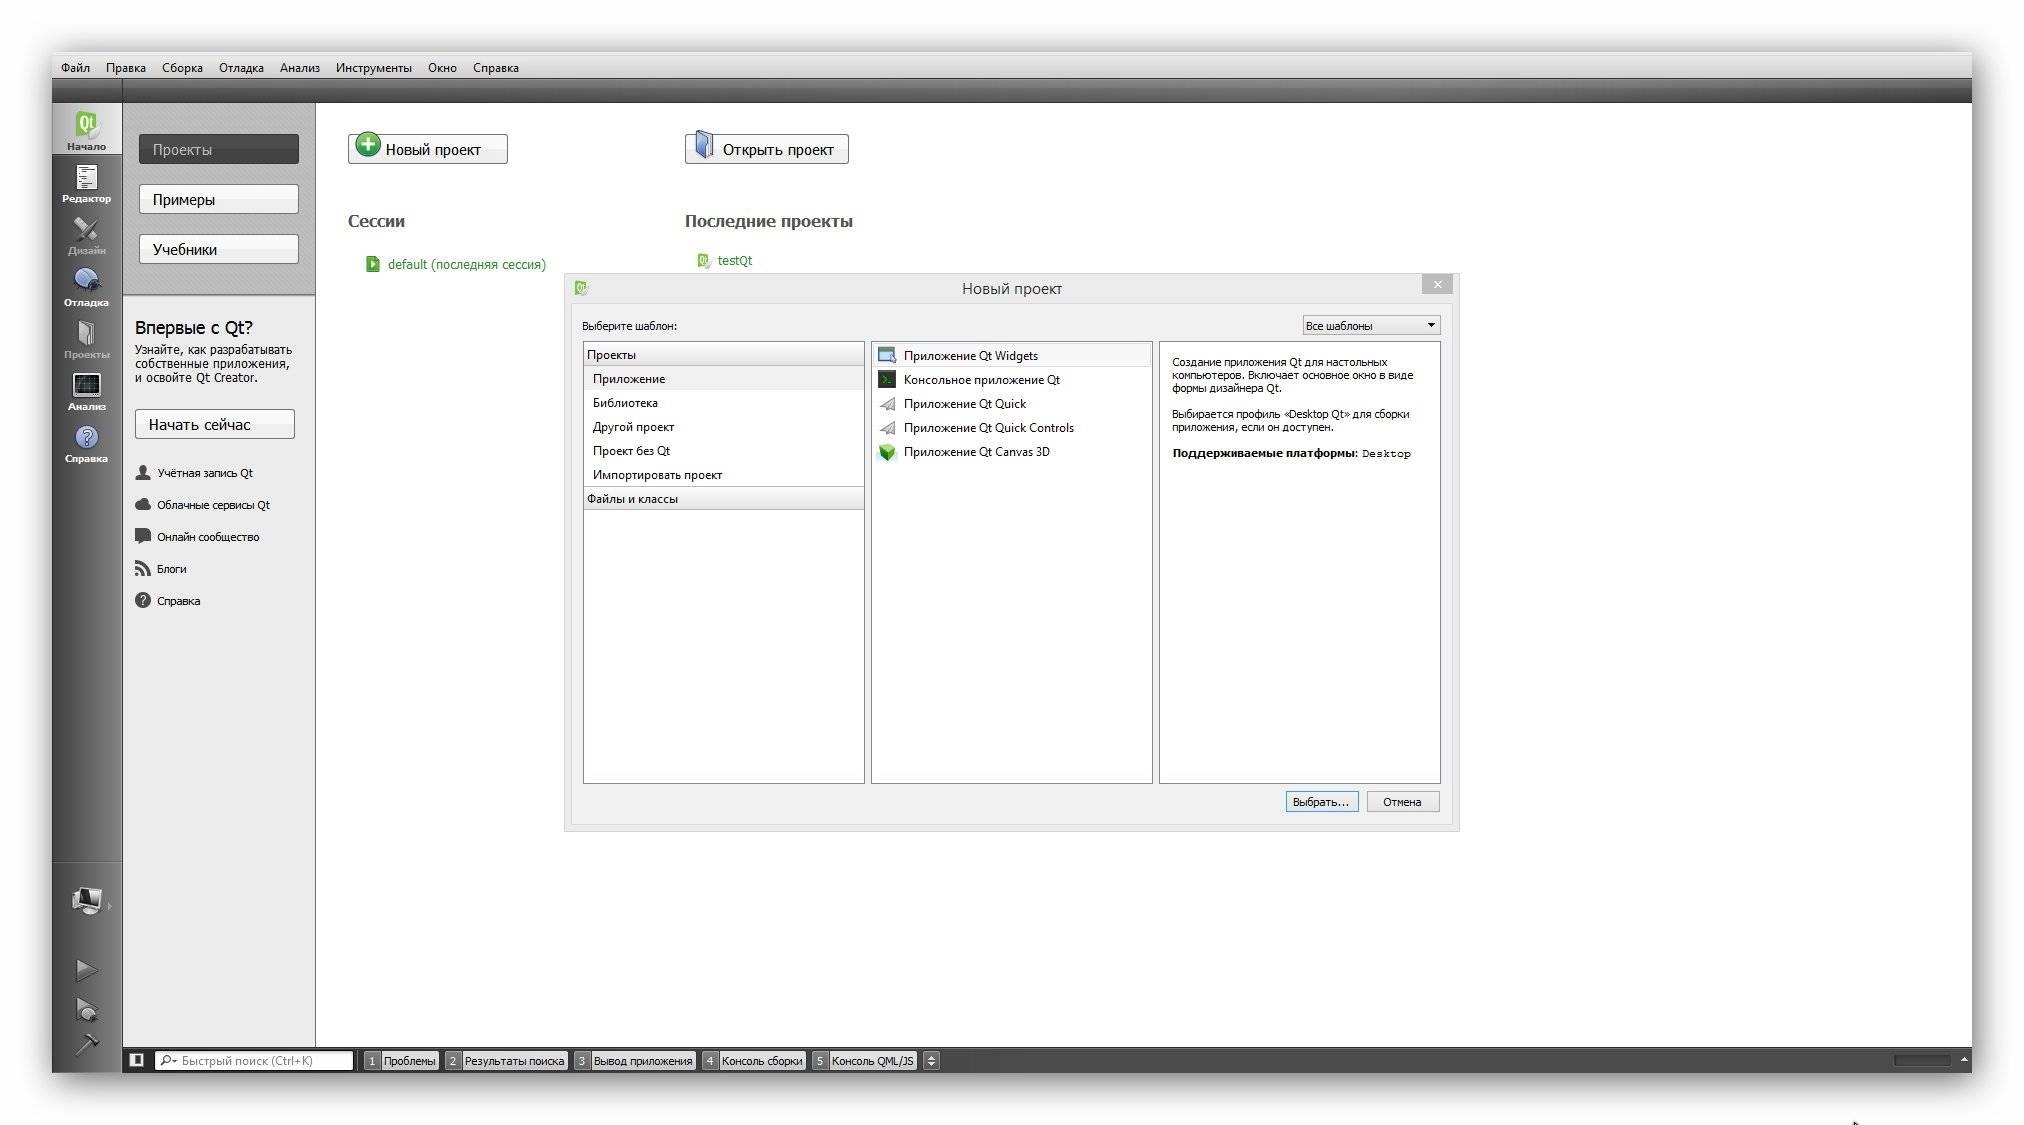
Task: Click Онлайн сообщество chat icon
Action: (x=143, y=536)
